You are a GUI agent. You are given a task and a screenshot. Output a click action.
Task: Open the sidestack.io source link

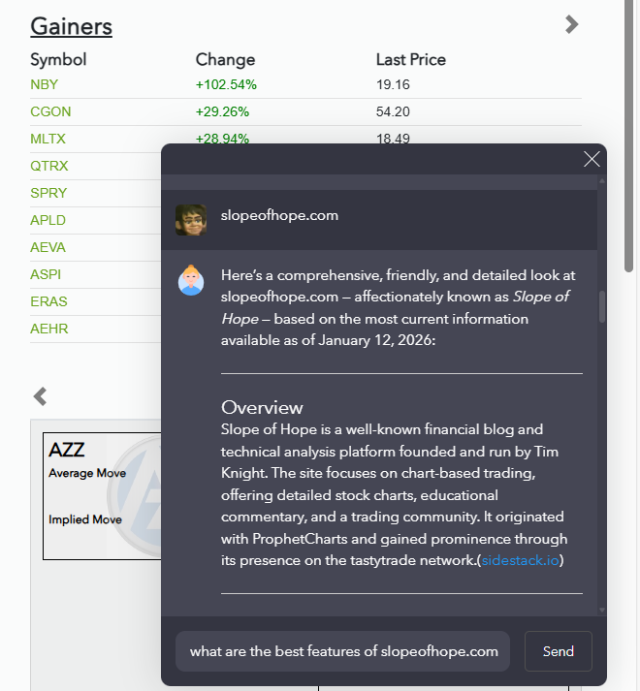click(x=521, y=561)
